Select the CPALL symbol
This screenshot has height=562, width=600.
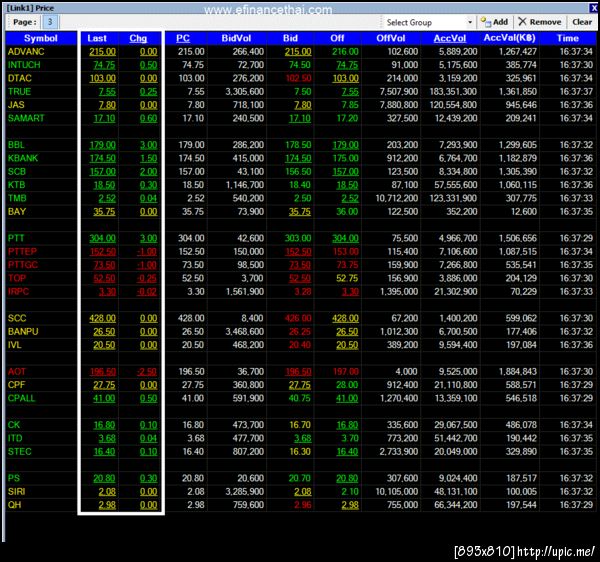tap(21, 399)
